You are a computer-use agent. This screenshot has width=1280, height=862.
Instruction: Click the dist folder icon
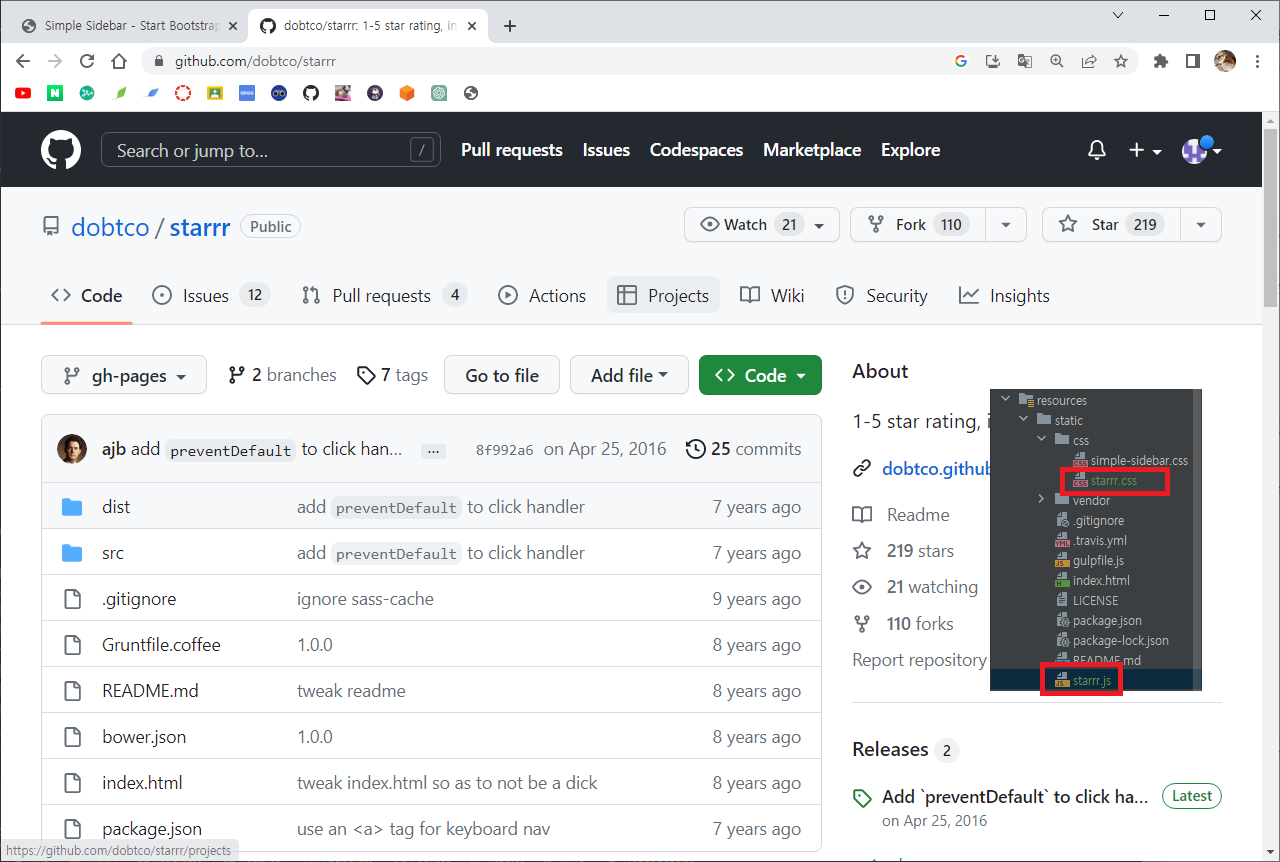(x=72, y=507)
